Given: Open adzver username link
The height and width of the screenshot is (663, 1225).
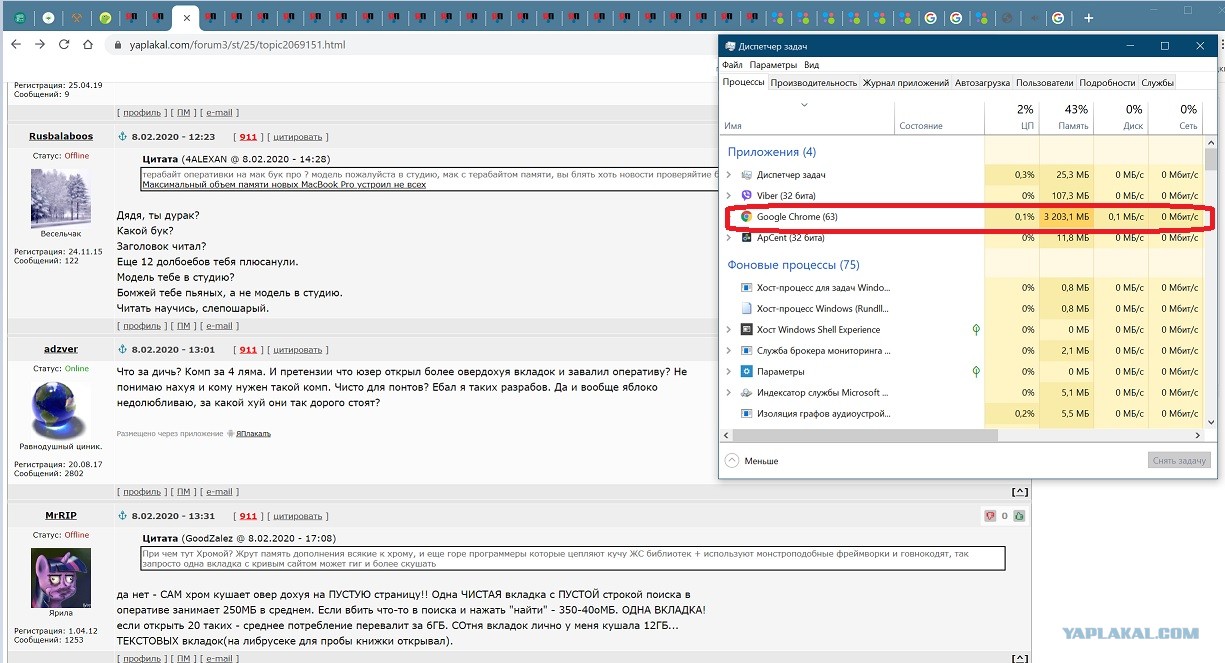Looking at the screenshot, I should 61,349.
